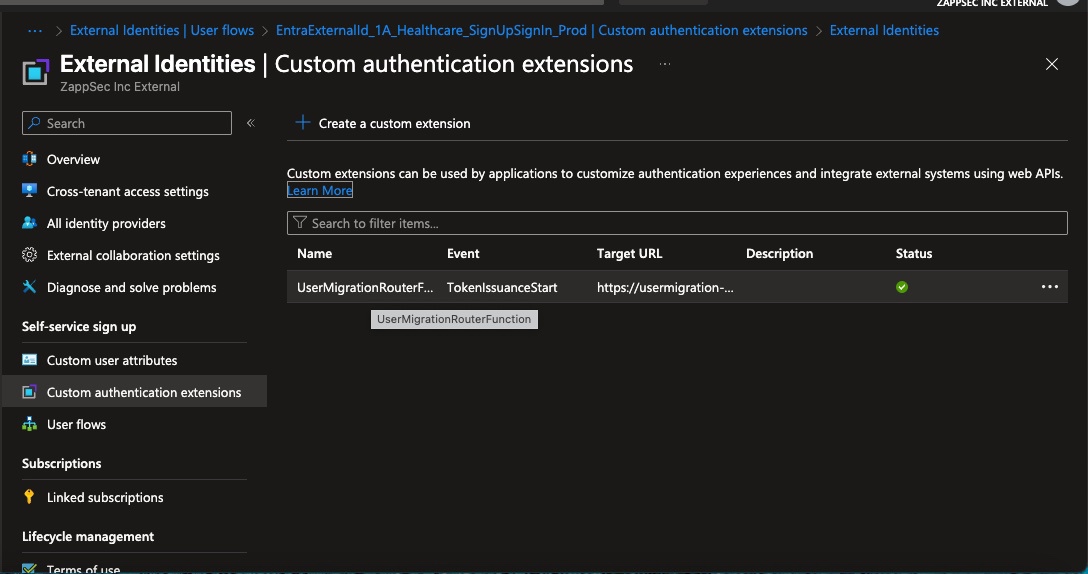Open EntraExternalId_1A_Healthcare_SignUpSignIn_Prod breadcrumb link
Image resolution: width=1088 pixels, height=574 pixels.
point(541,31)
